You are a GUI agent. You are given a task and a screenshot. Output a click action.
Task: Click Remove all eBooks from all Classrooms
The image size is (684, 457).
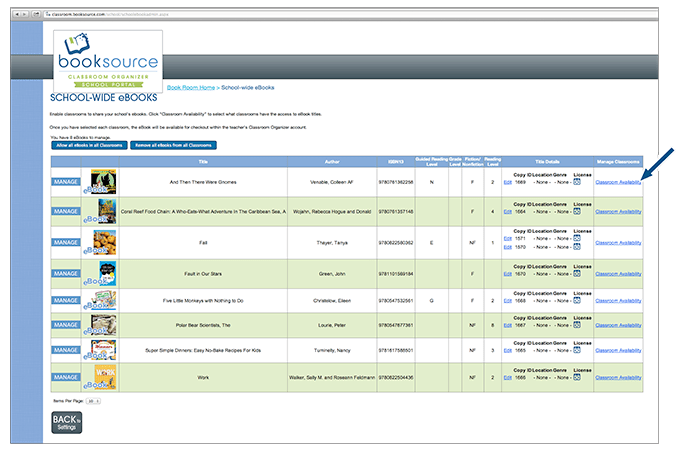(173, 145)
